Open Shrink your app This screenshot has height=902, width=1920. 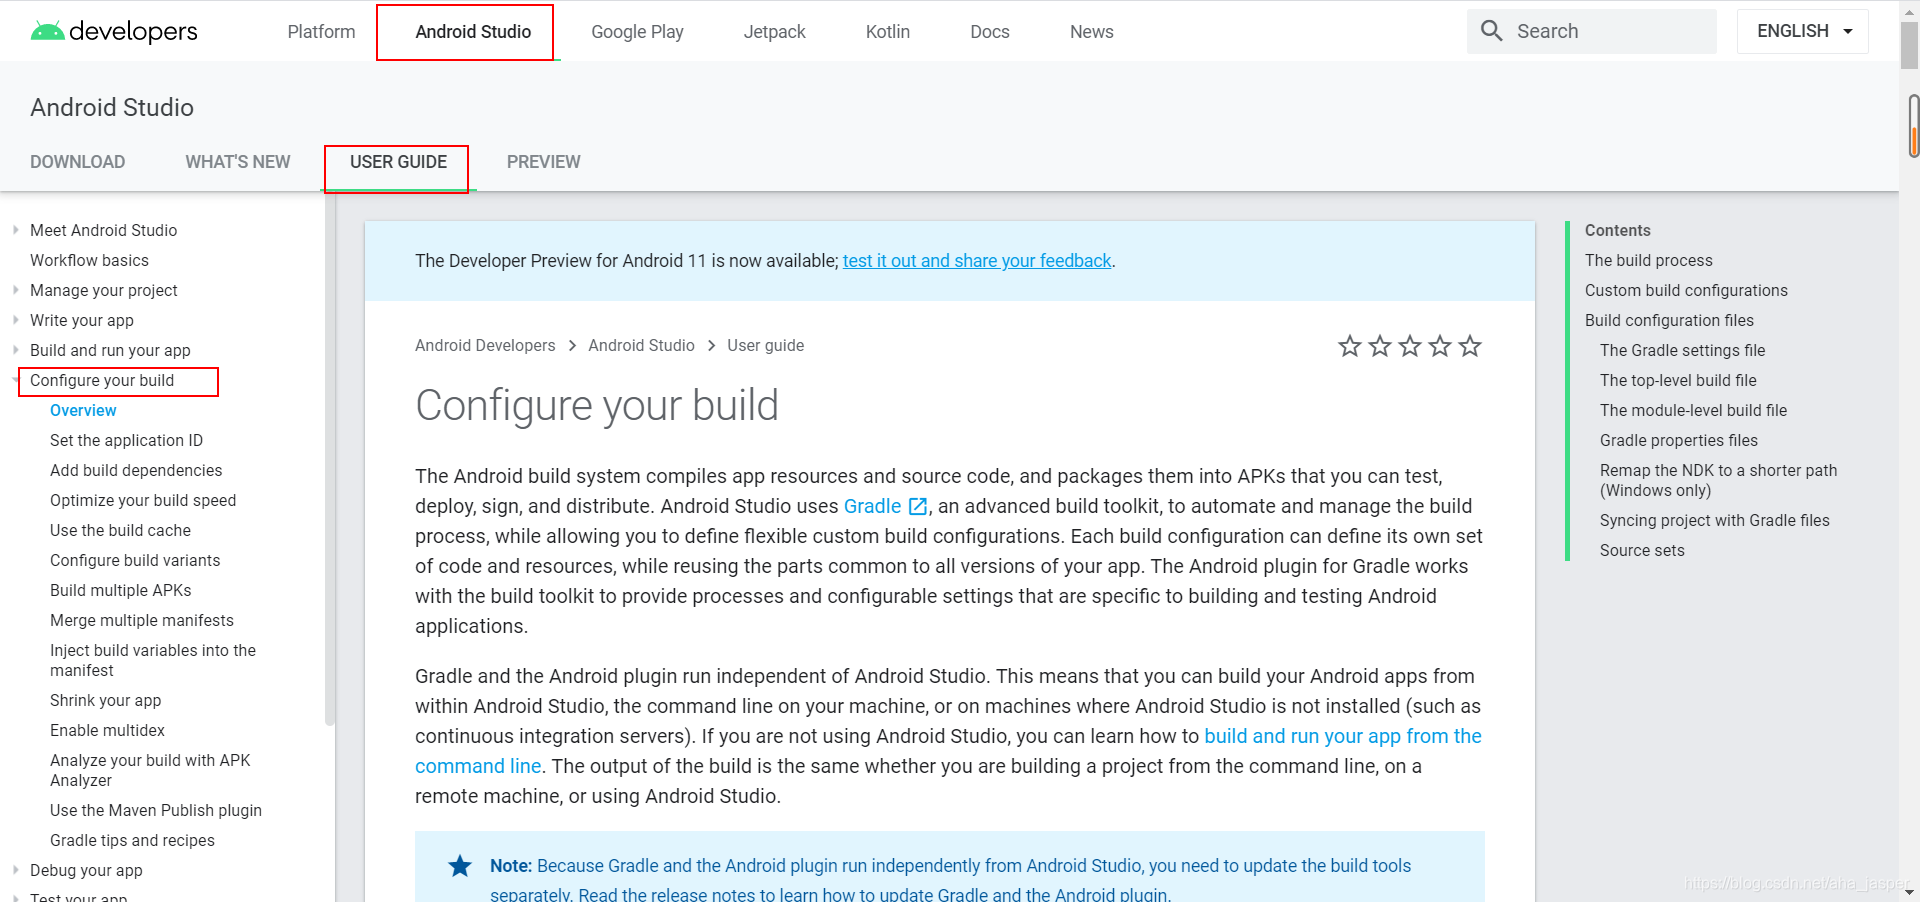(x=105, y=700)
